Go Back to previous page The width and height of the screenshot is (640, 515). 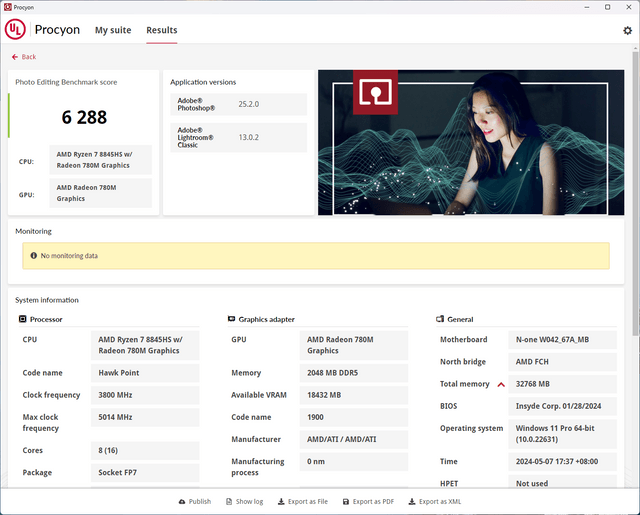click(x=24, y=57)
